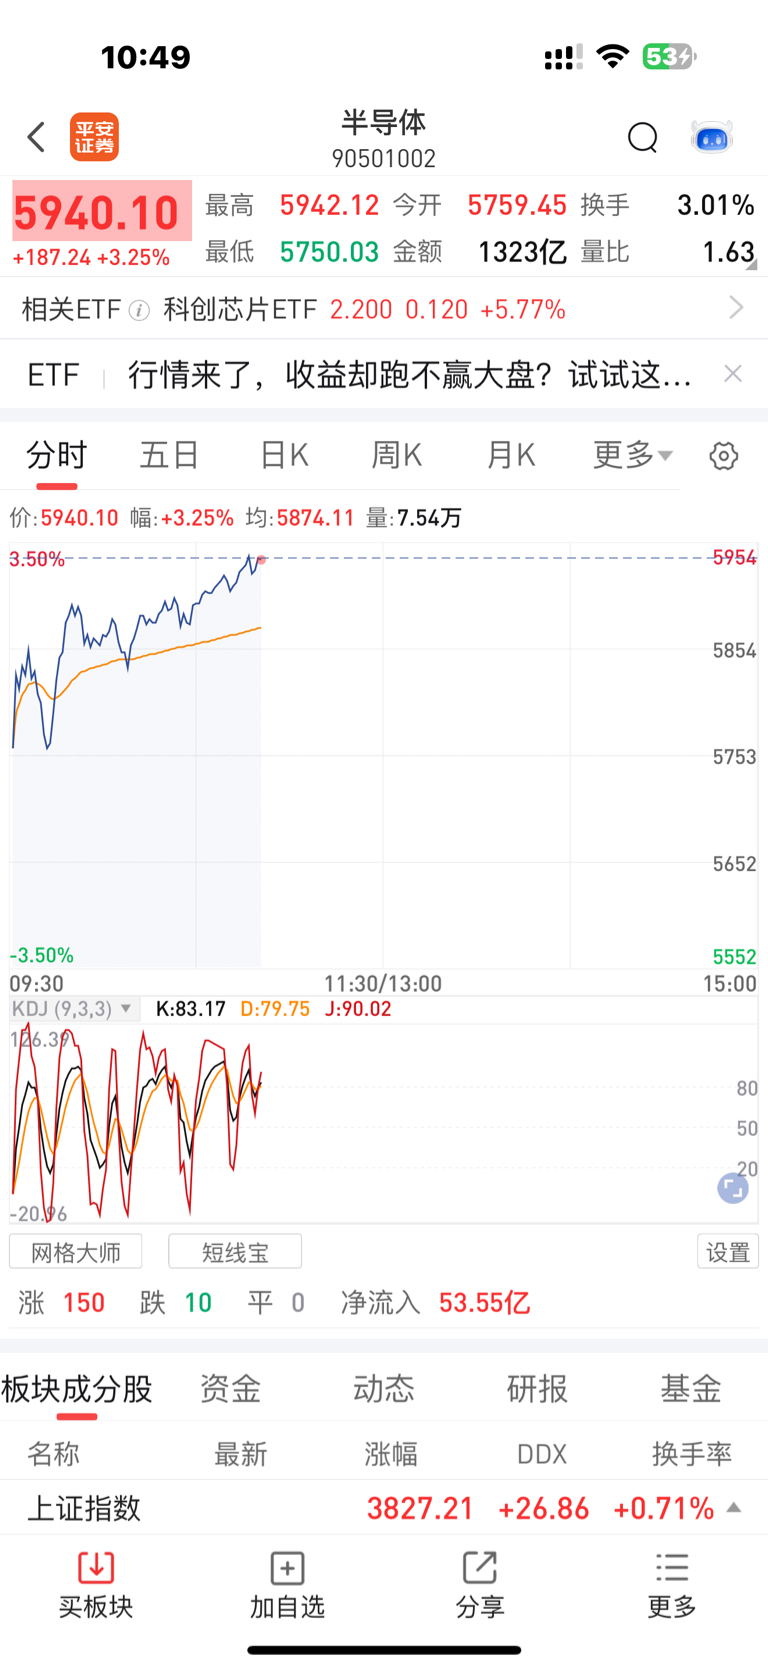Image resolution: width=768 pixels, height=1669 pixels.
Task: Open the robot assistant icon
Action: pyautogui.click(x=712, y=137)
